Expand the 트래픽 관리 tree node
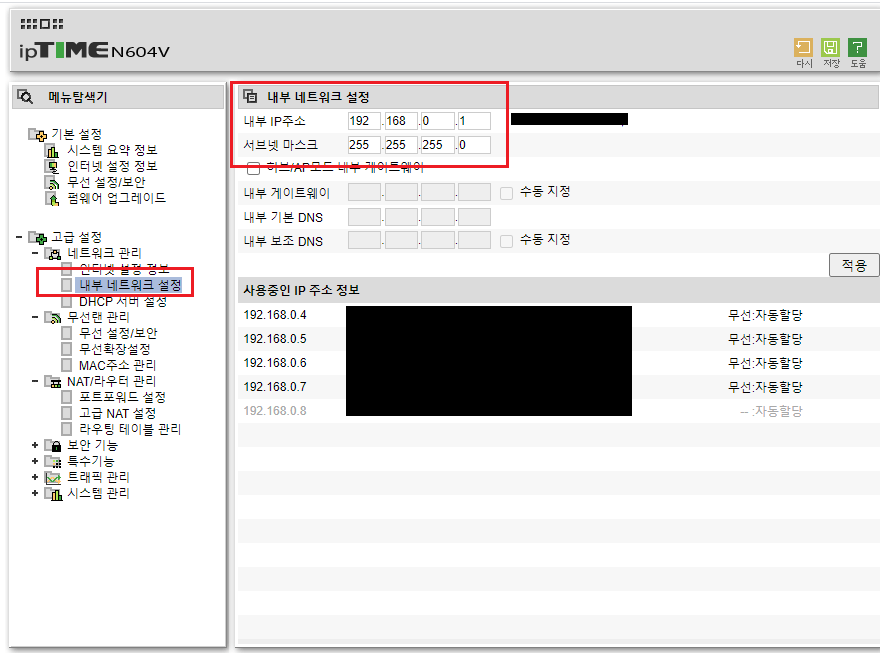880x653 pixels. [x=35, y=477]
